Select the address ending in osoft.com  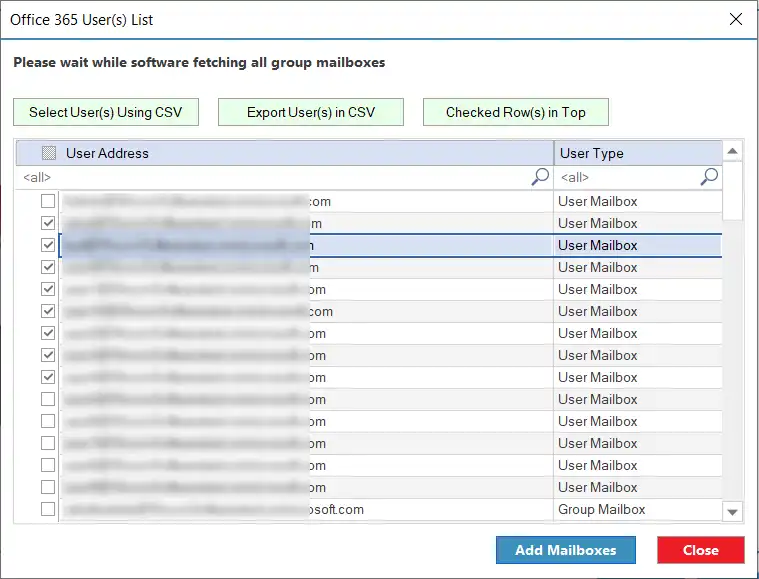306,509
